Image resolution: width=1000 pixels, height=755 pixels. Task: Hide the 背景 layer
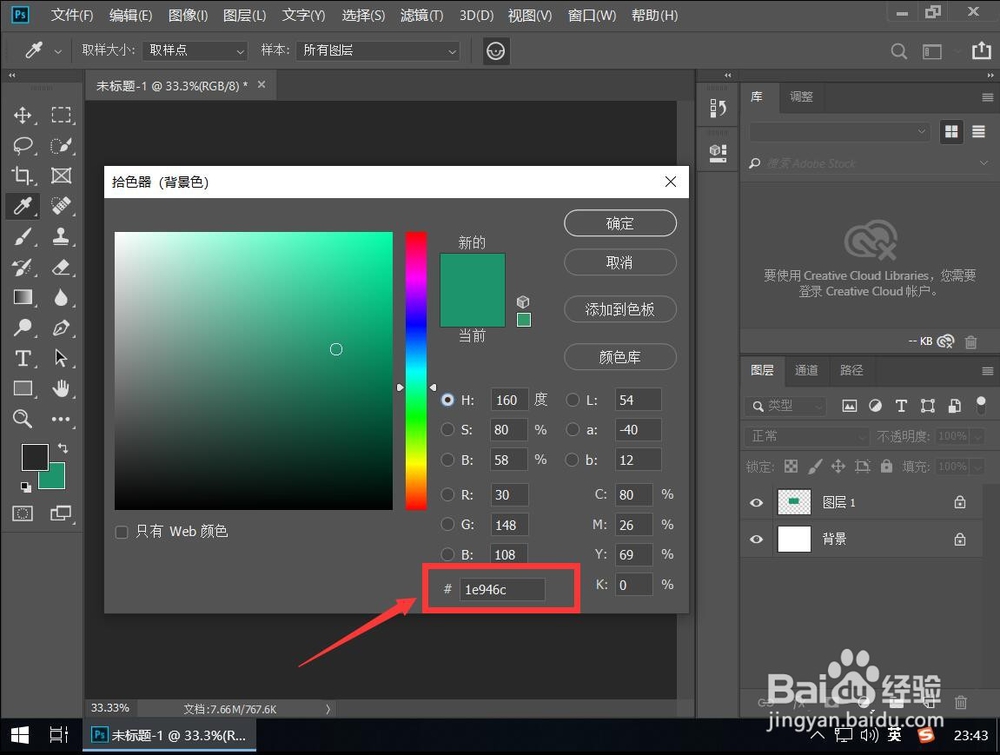tap(757, 539)
